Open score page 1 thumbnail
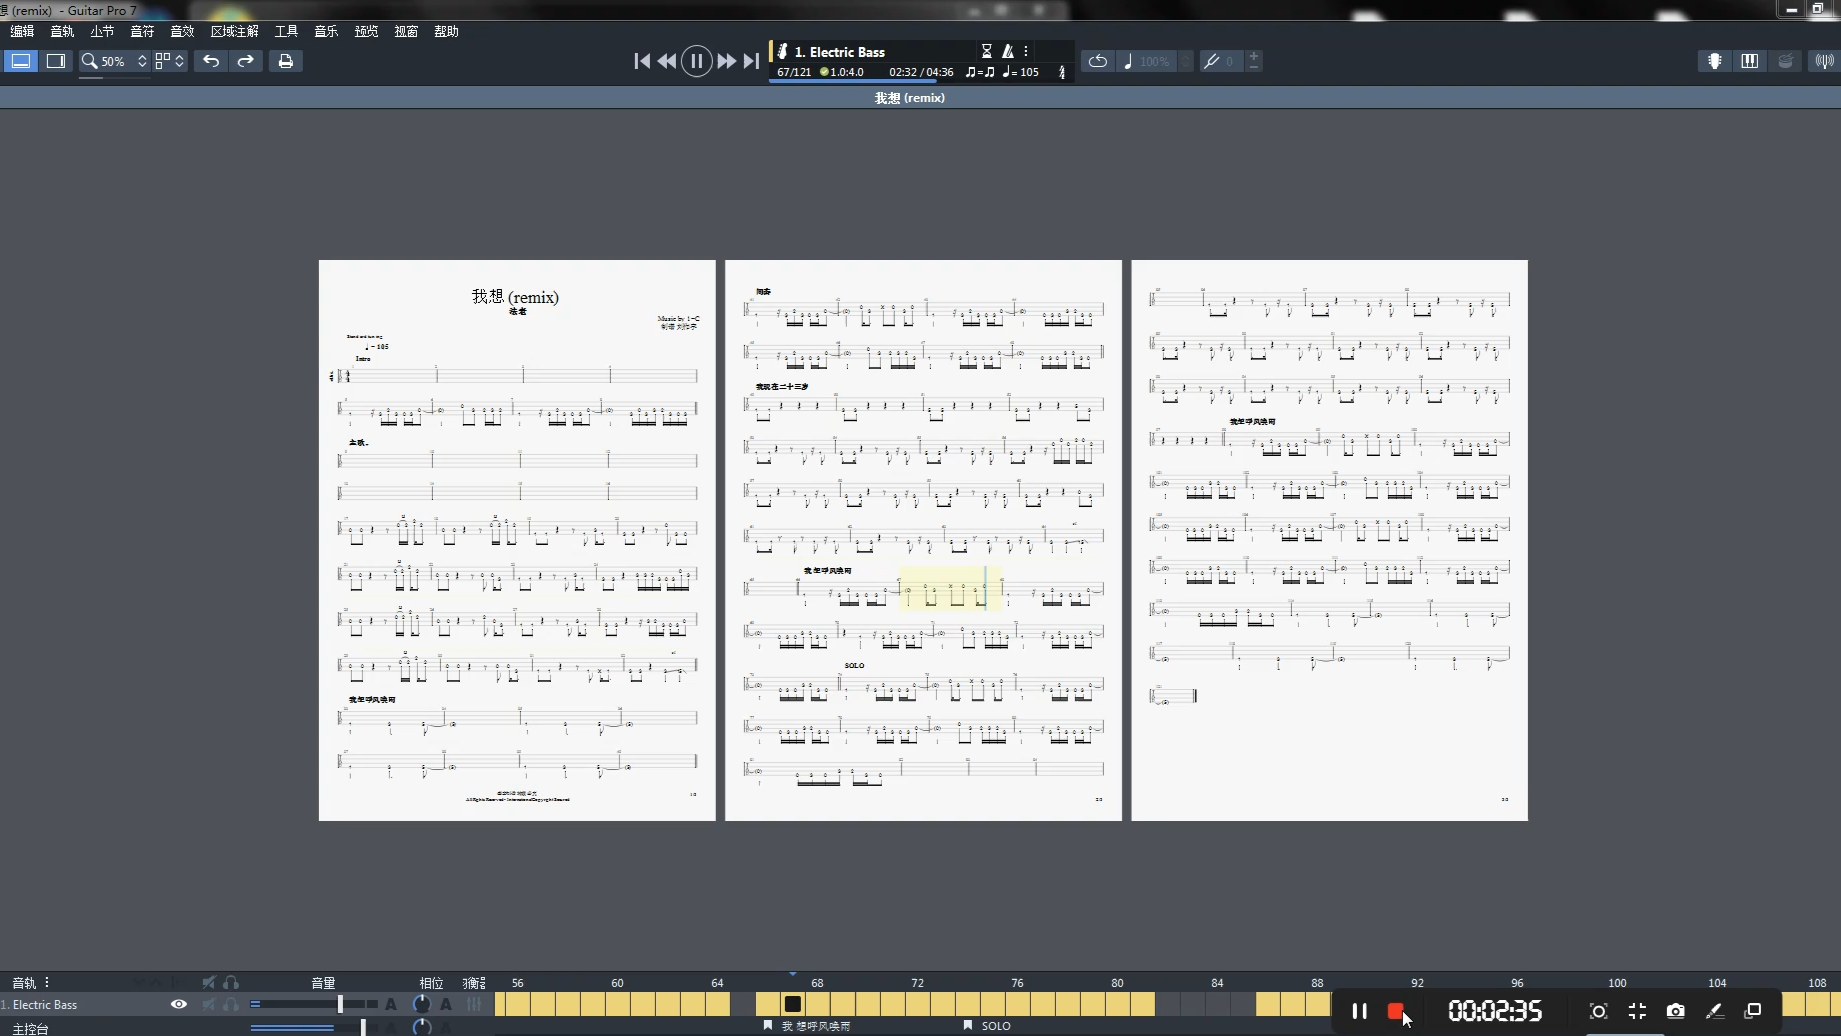This screenshot has width=1841, height=1036. click(x=517, y=540)
